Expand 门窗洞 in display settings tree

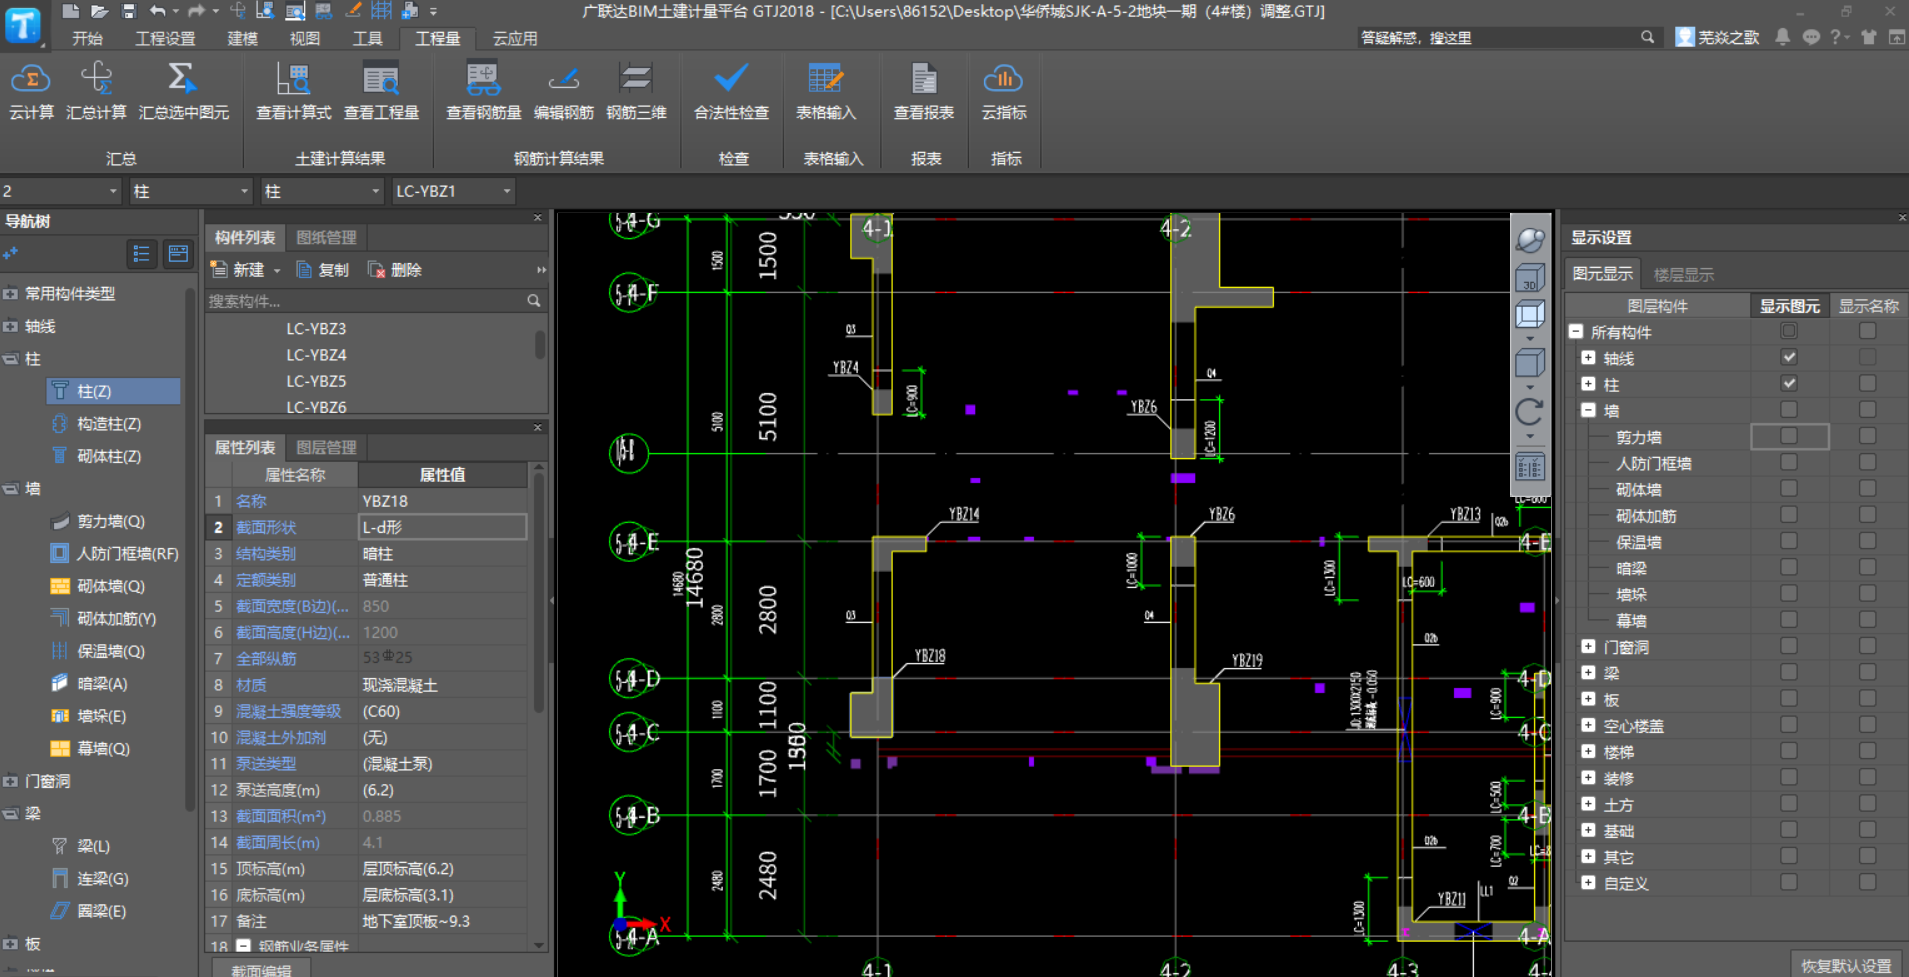pos(1588,647)
